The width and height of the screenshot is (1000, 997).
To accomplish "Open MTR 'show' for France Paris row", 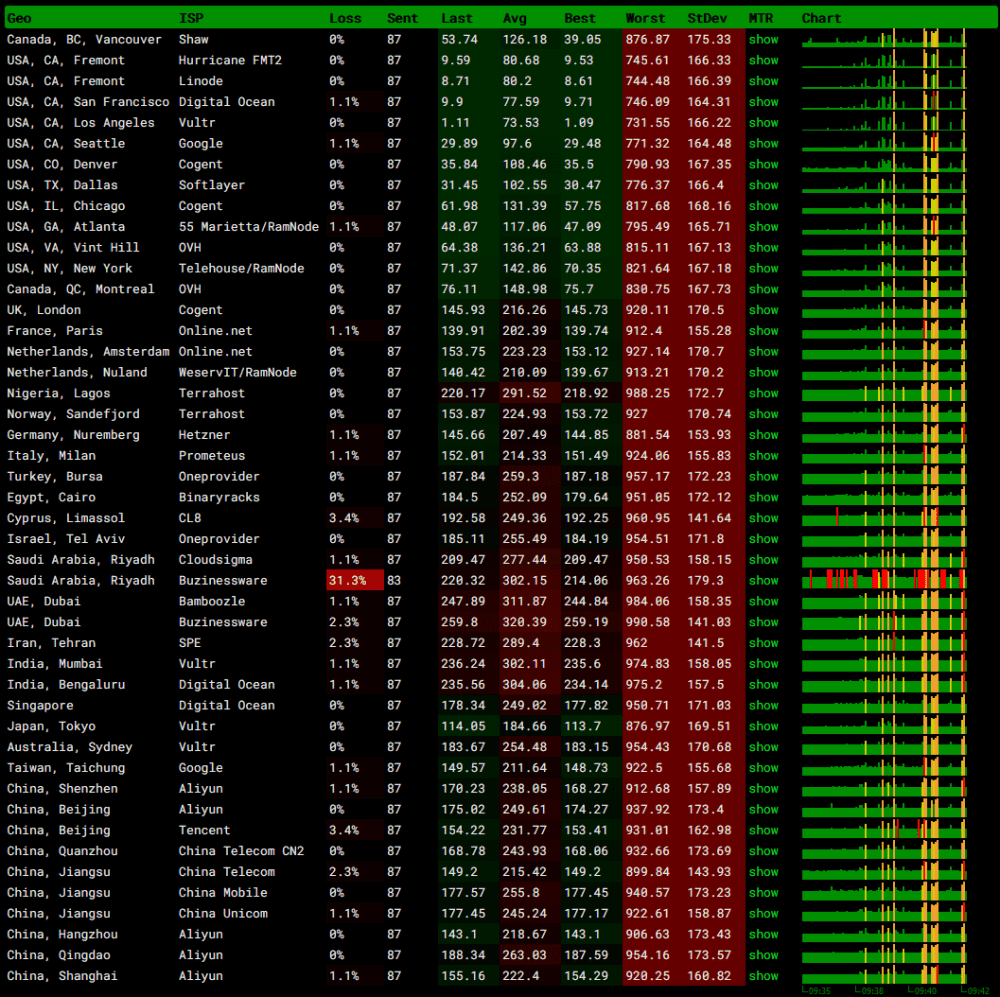I will (x=763, y=331).
